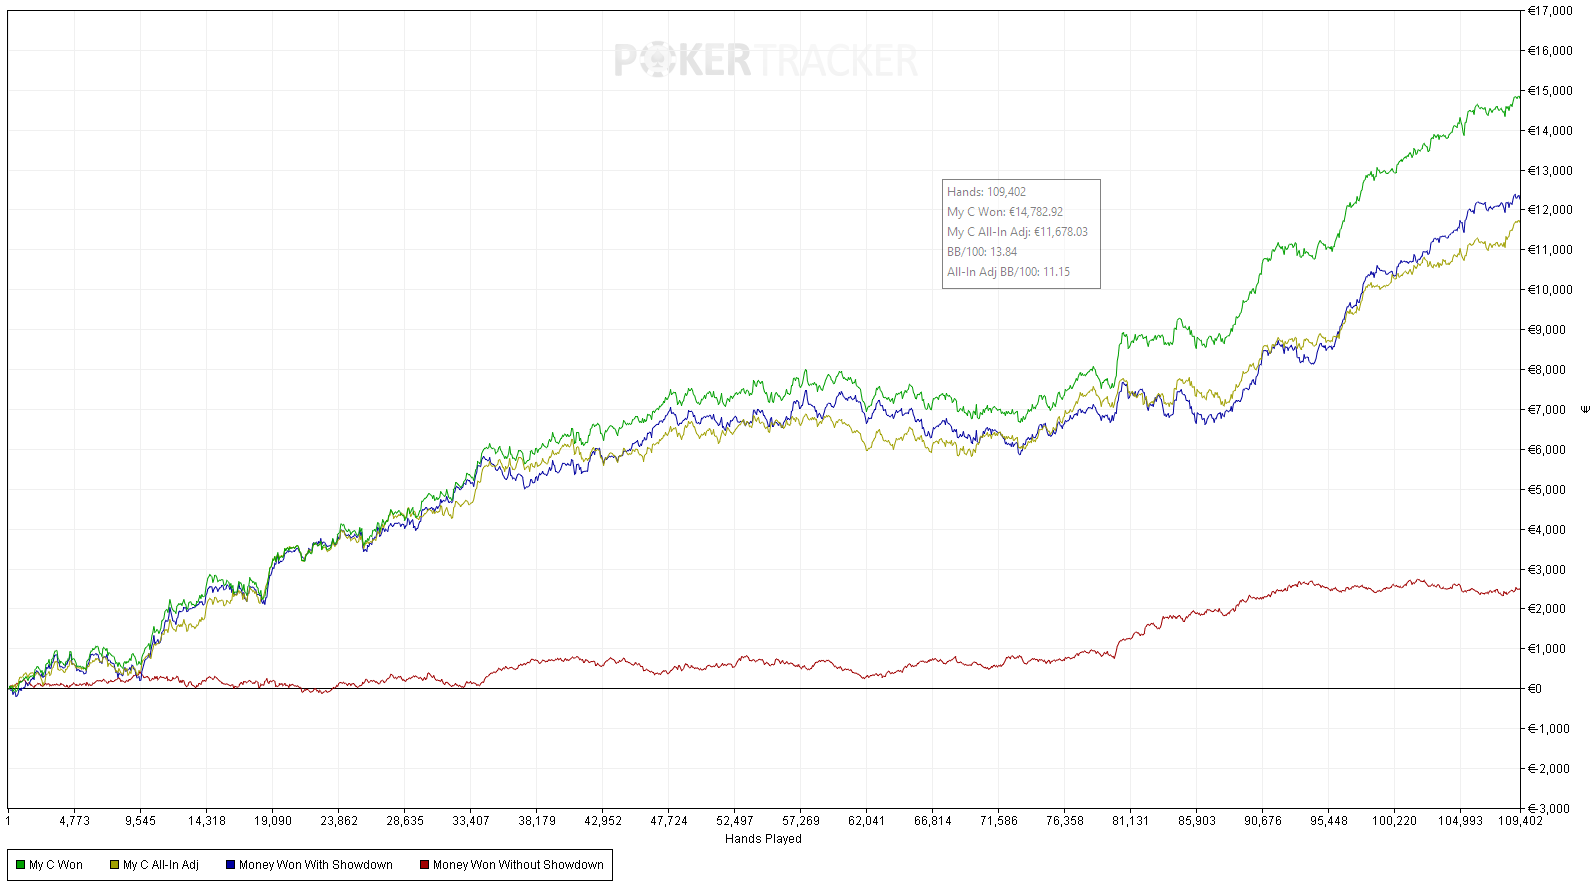The image size is (1594, 886).
Task: Select the My C Won legend label
Action: [x=56, y=865]
